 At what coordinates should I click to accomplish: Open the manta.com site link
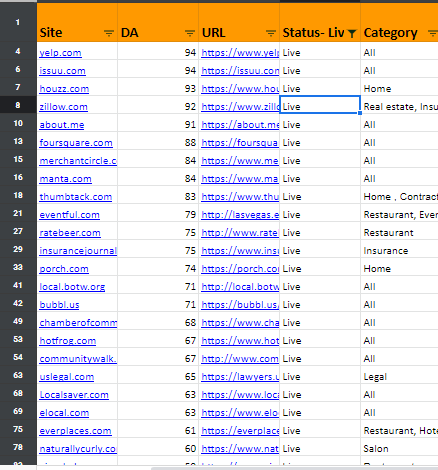pos(65,179)
